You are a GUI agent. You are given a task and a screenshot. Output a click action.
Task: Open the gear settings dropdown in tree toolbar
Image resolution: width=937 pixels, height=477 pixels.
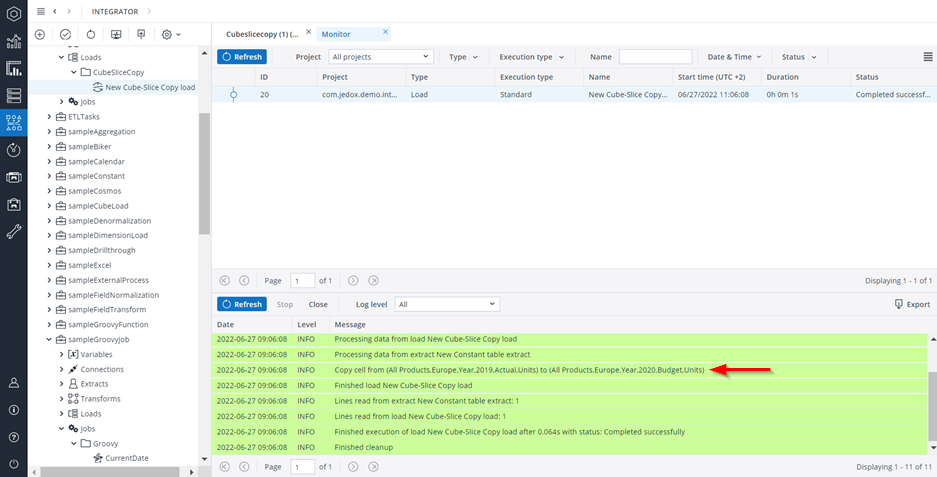(171, 35)
